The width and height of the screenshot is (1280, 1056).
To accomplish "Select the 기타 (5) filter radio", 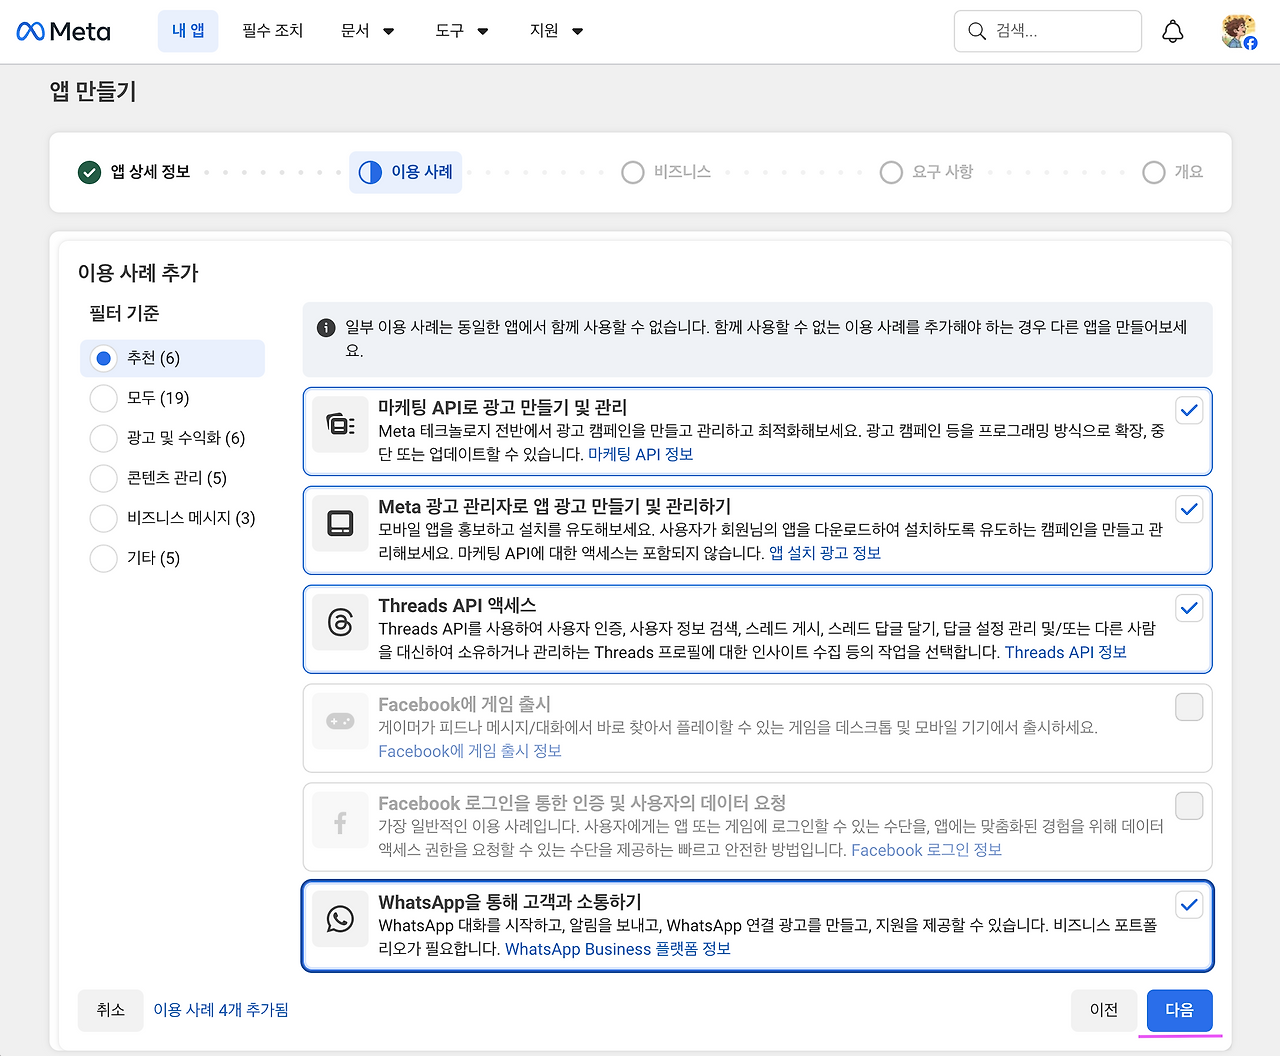I will 103,558.
